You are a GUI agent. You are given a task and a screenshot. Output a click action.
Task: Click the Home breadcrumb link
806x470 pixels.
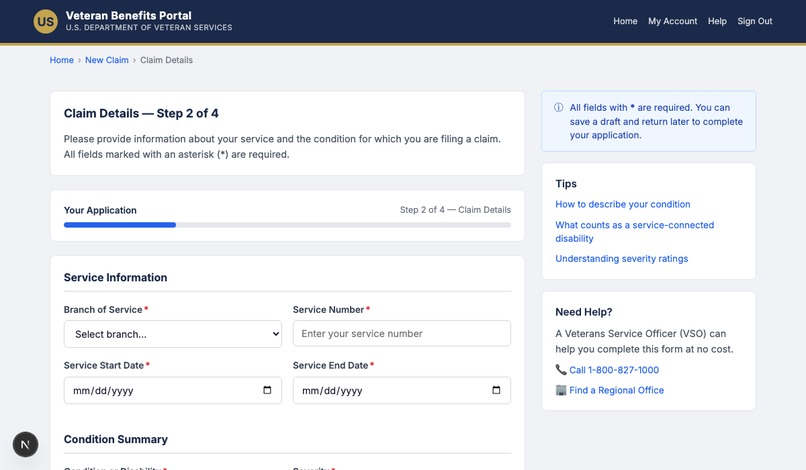62,60
